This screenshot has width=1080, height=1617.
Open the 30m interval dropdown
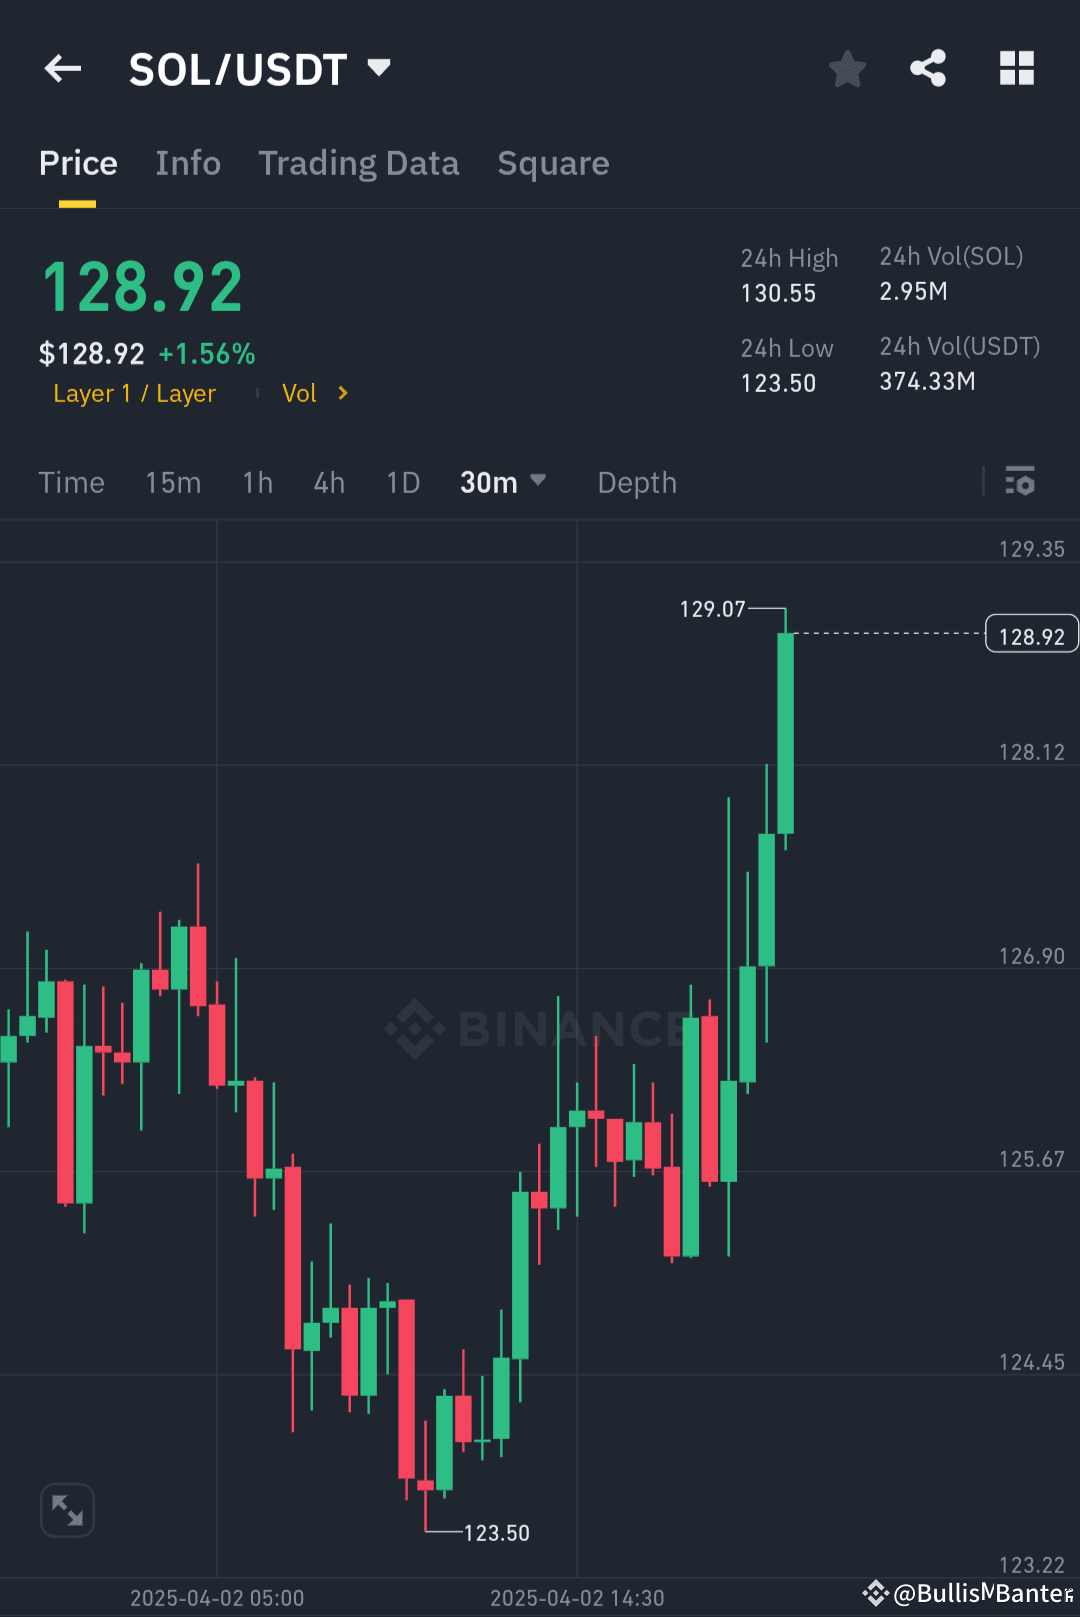pyautogui.click(x=503, y=482)
